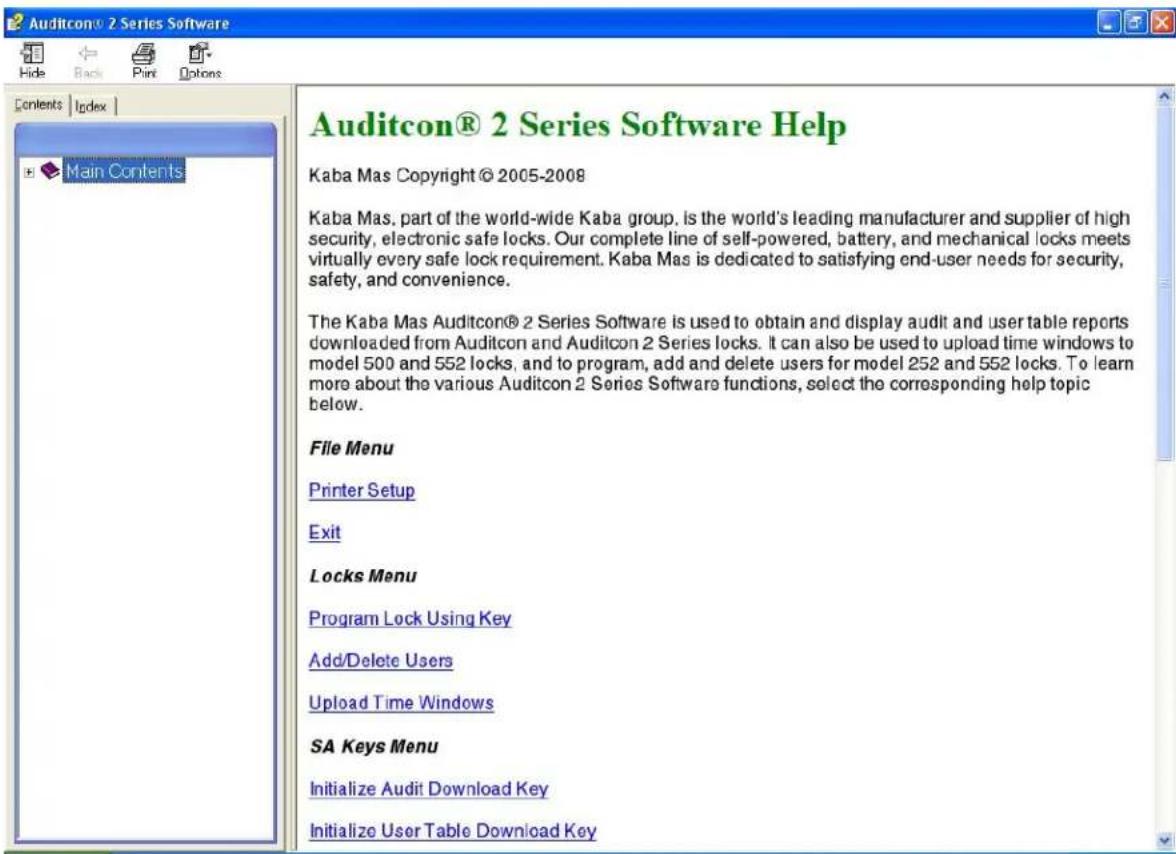The width and height of the screenshot is (1176, 854).
Task: Click the File Menu heading text
Action: point(351,448)
